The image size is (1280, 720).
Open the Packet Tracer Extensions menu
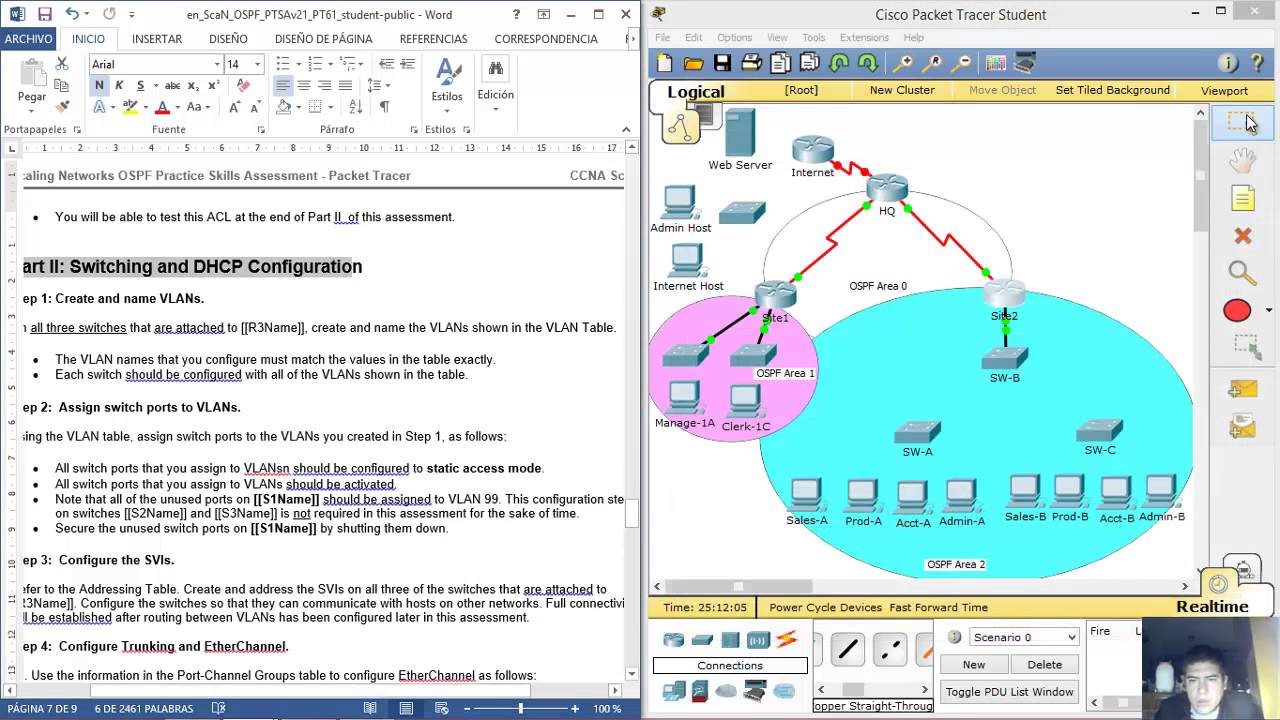(863, 37)
